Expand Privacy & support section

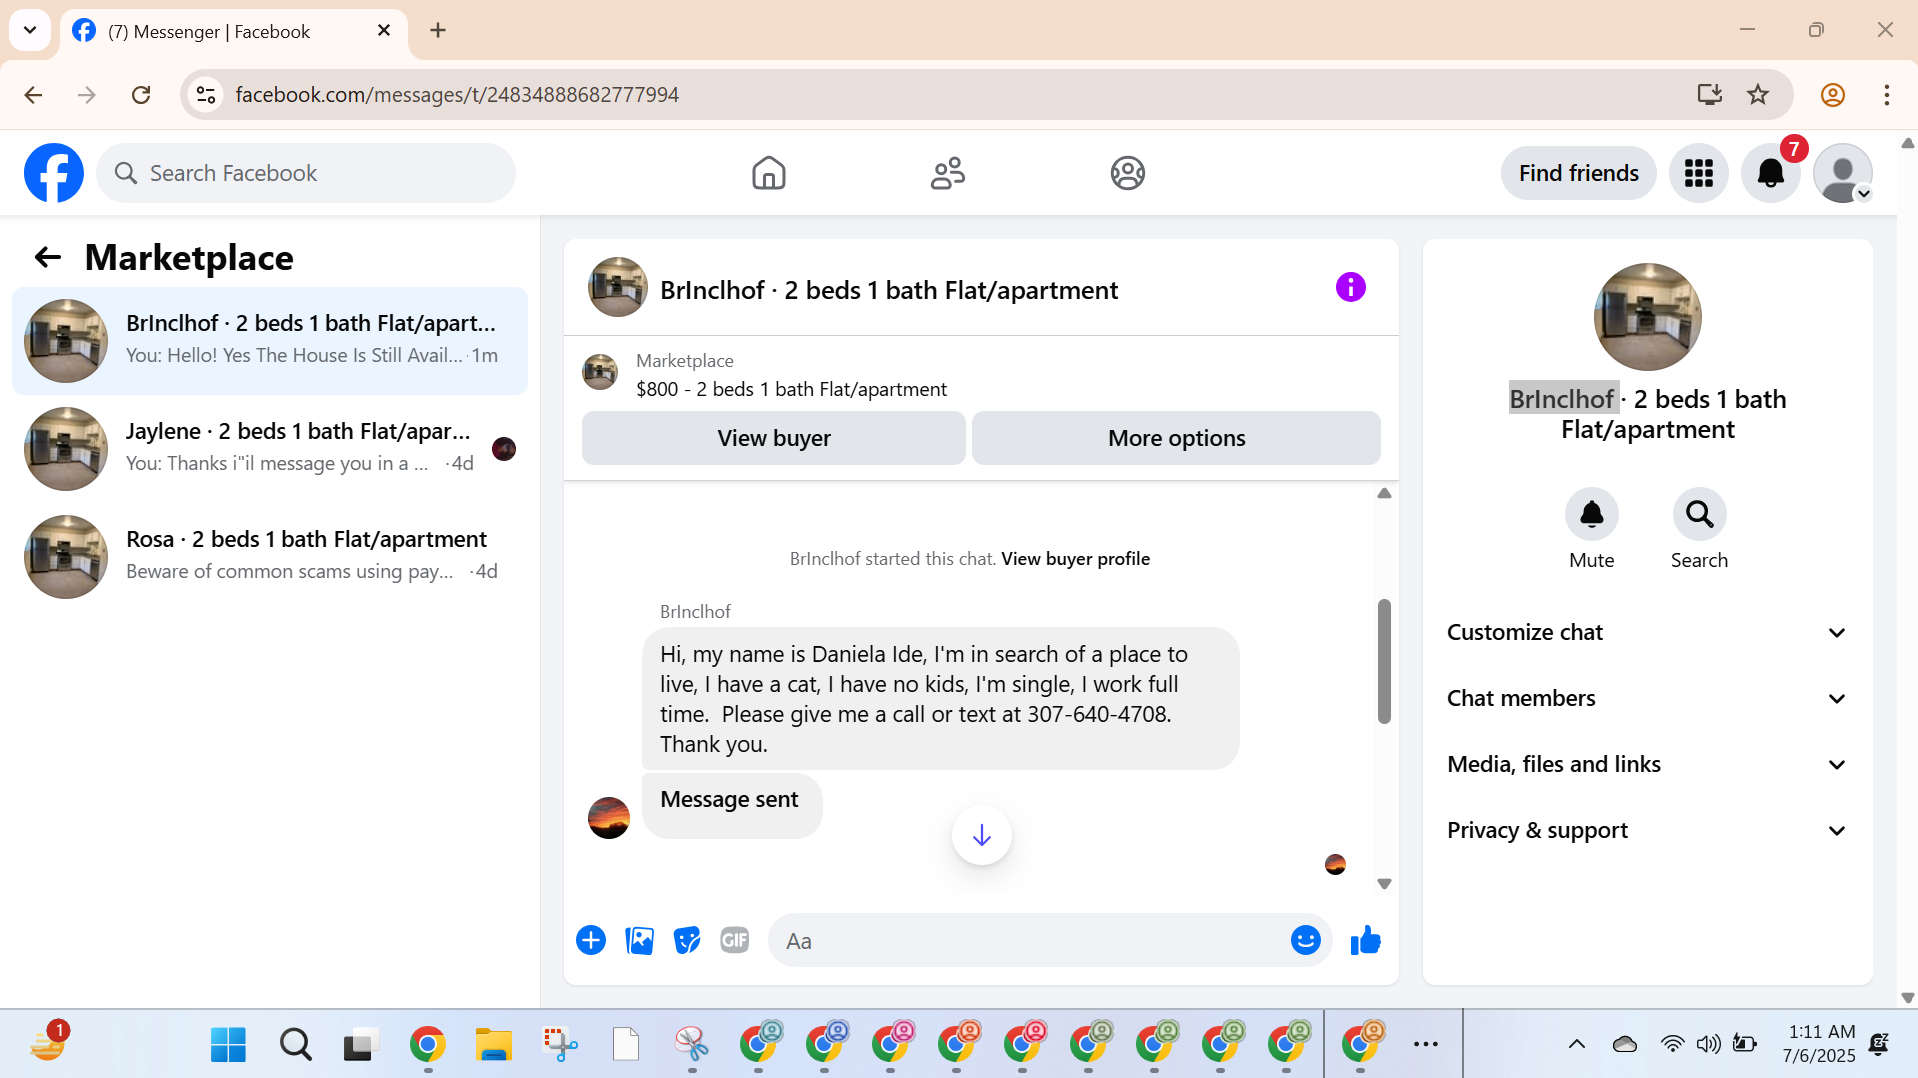coord(1646,830)
